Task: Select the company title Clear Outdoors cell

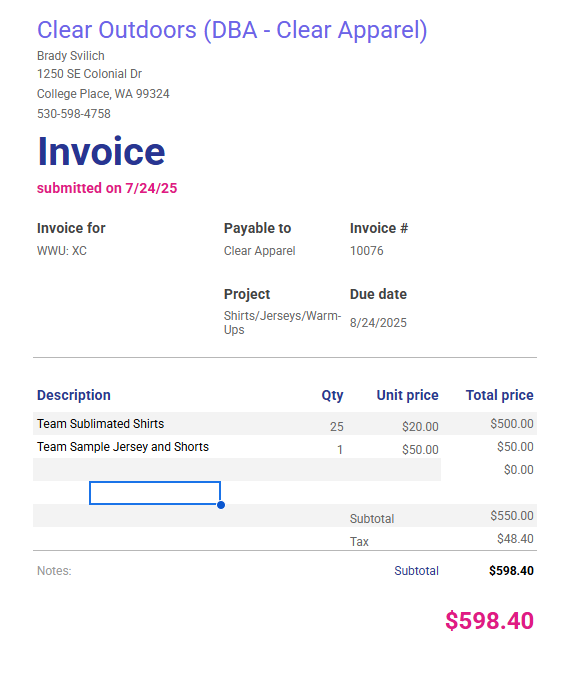Action: [232, 30]
